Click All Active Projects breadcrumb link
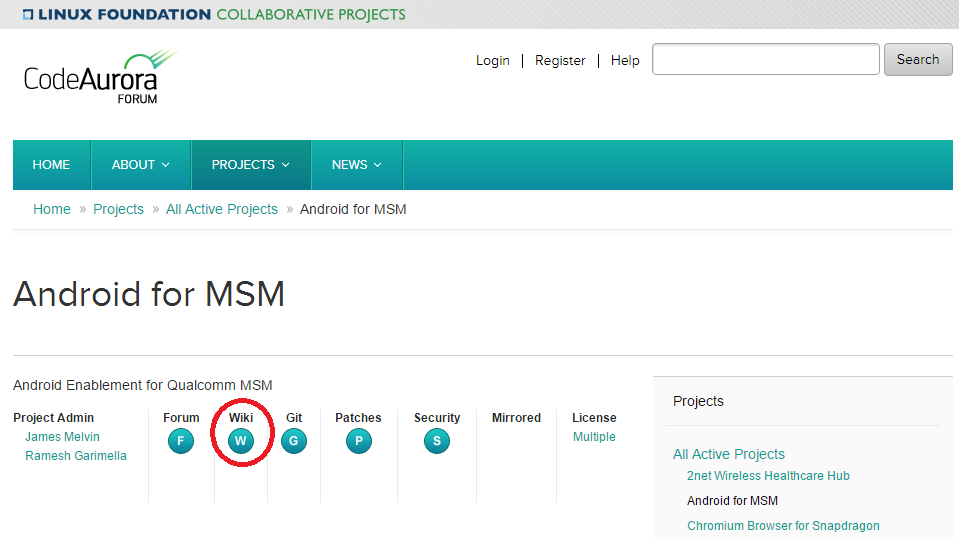Image resolution: width=959 pixels, height=539 pixels. (x=221, y=209)
